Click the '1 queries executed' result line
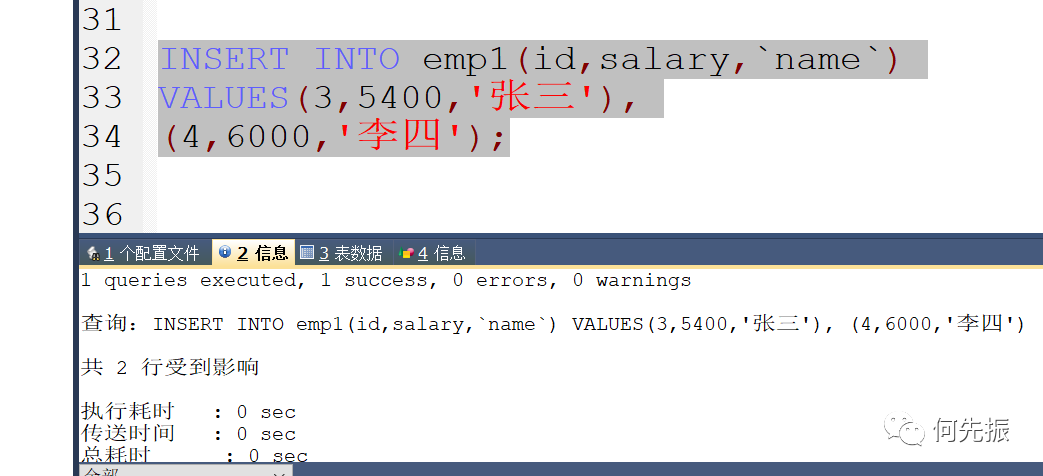The width and height of the screenshot is (1043, 476). (386, 281)
